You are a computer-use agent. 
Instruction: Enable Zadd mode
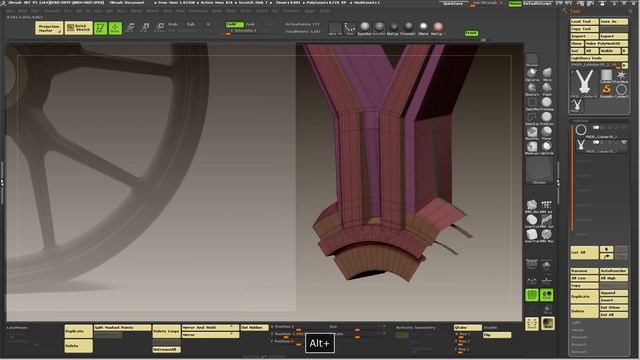(x=235, y=24)
